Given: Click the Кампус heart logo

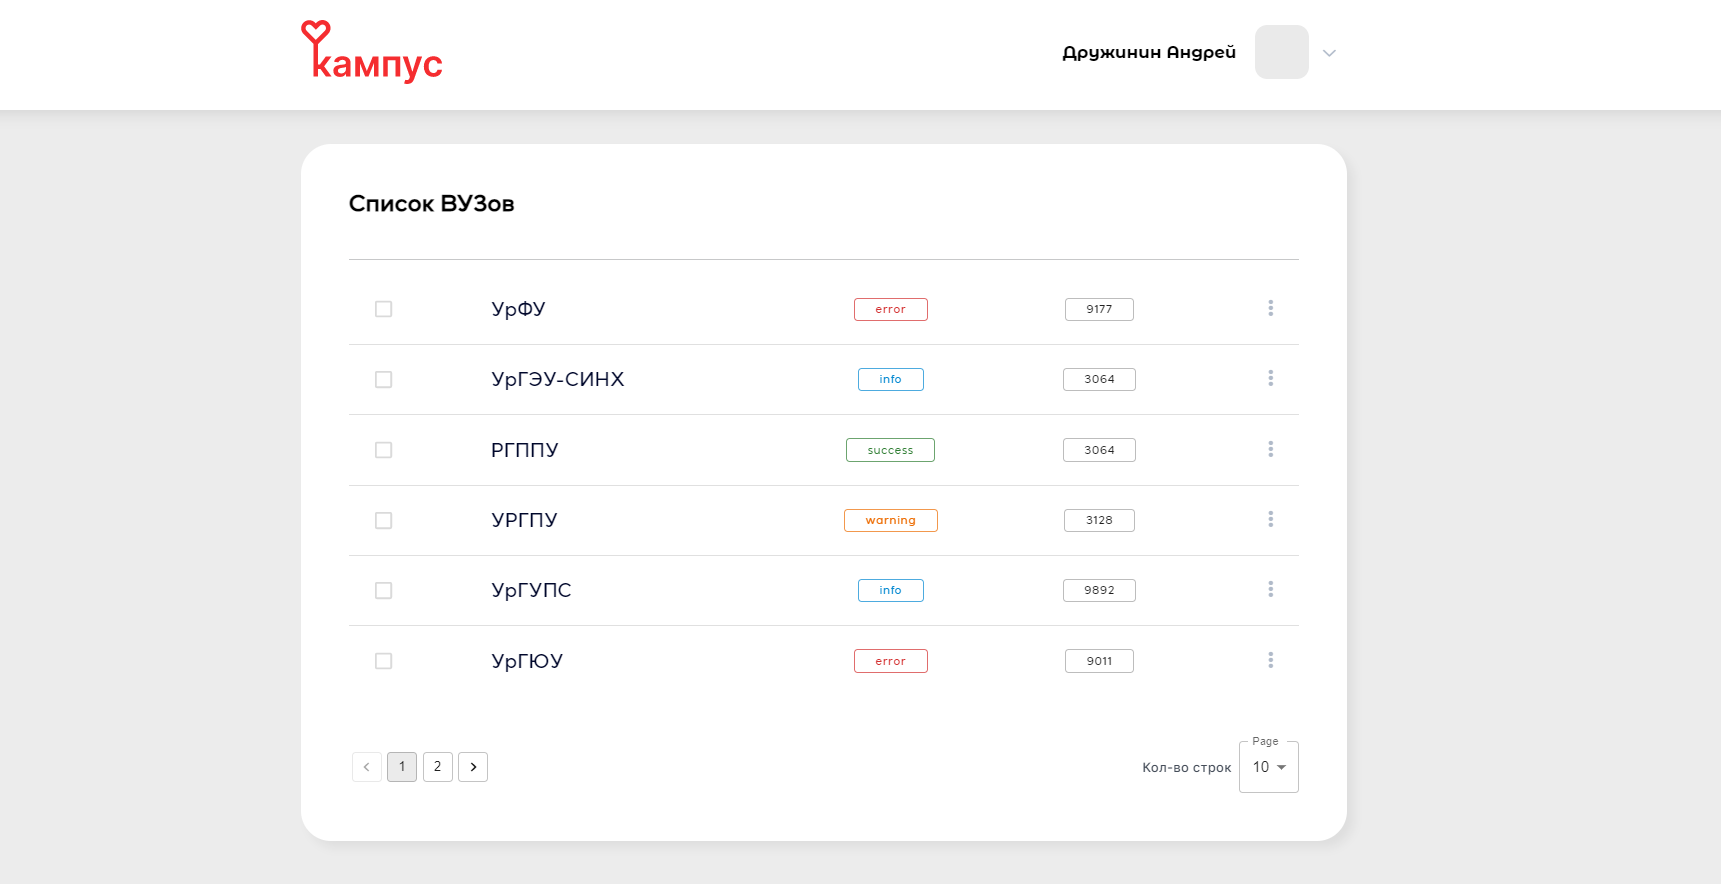Looking at the screenshot, I should (371, 51).
